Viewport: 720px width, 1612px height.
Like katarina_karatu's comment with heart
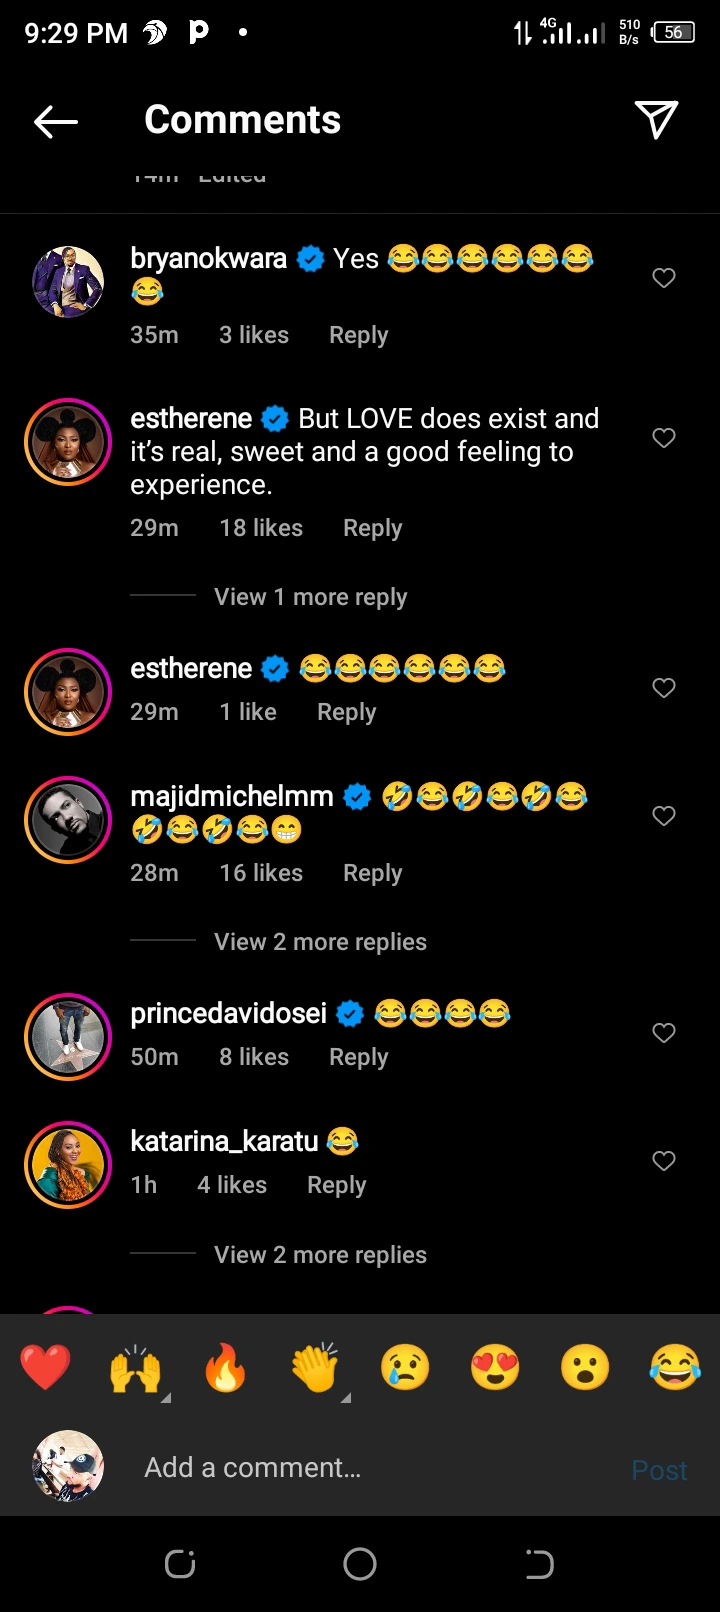click(664, 1161)
